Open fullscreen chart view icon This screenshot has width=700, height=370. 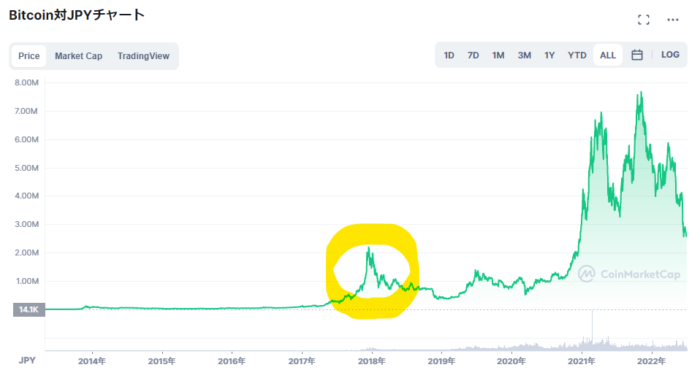pos(643,20)
